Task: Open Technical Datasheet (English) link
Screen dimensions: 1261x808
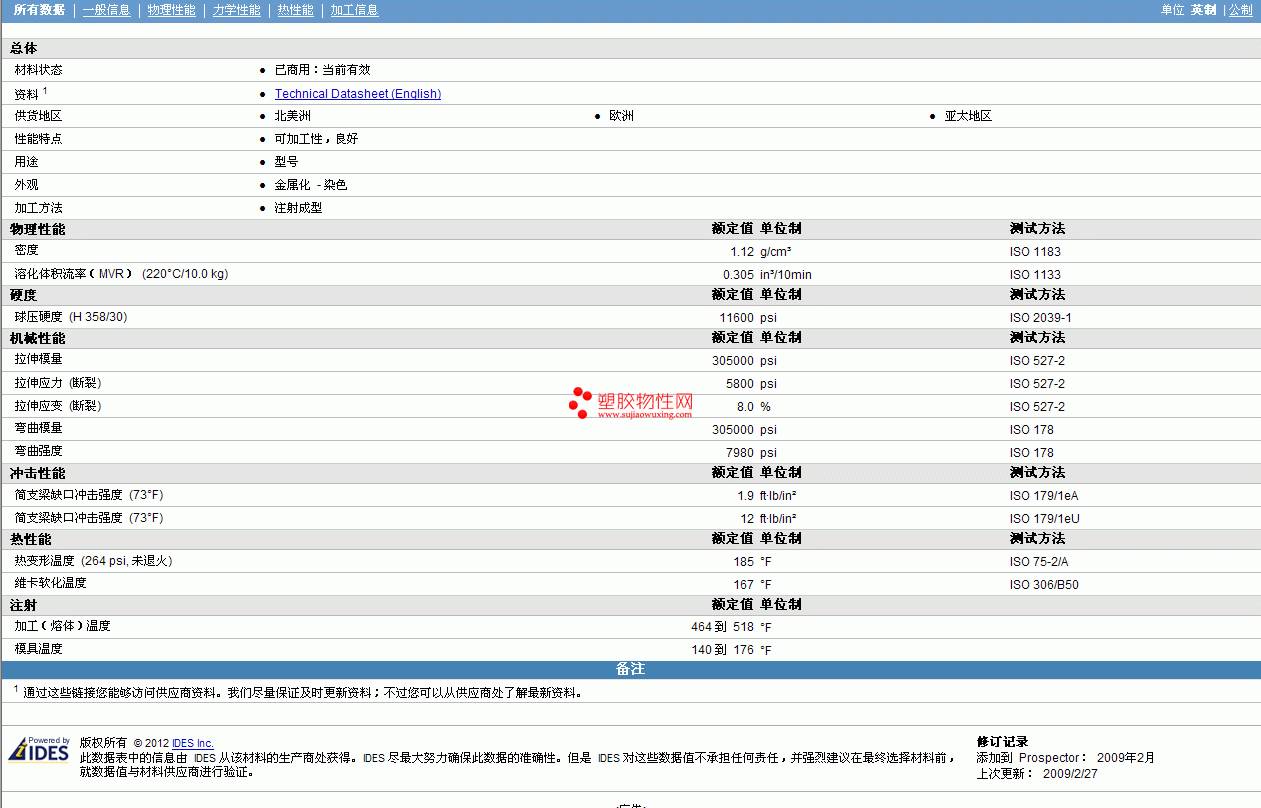Action: [358, 94]
